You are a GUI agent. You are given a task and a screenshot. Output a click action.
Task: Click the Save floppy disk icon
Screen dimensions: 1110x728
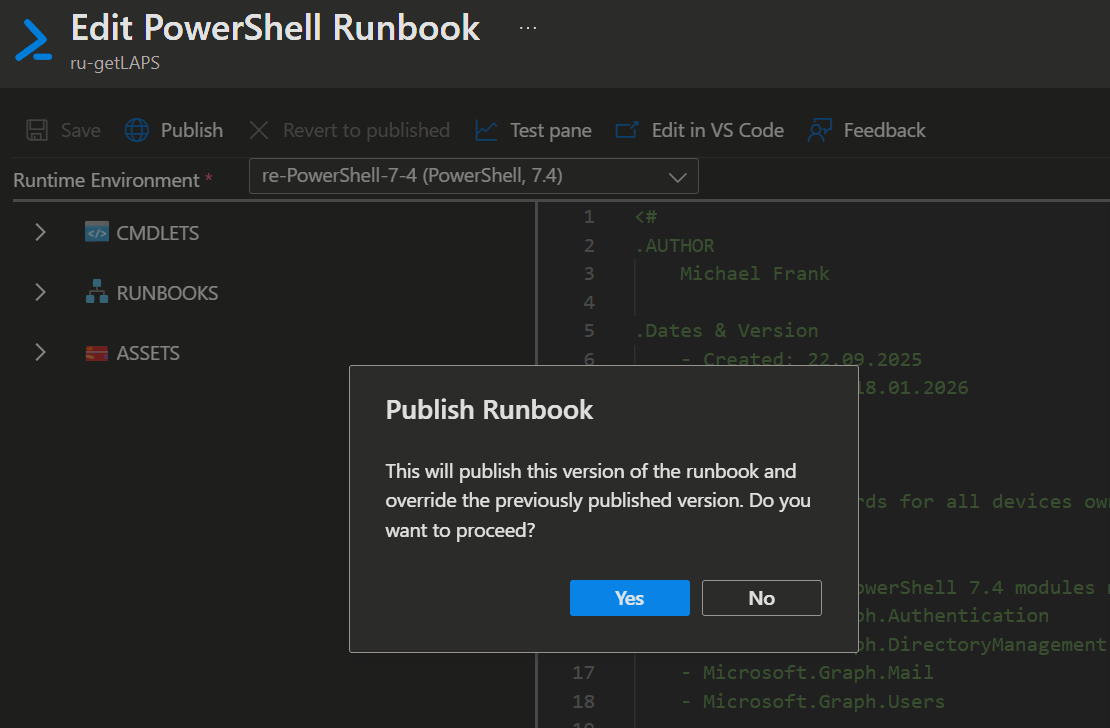(37, 130)
